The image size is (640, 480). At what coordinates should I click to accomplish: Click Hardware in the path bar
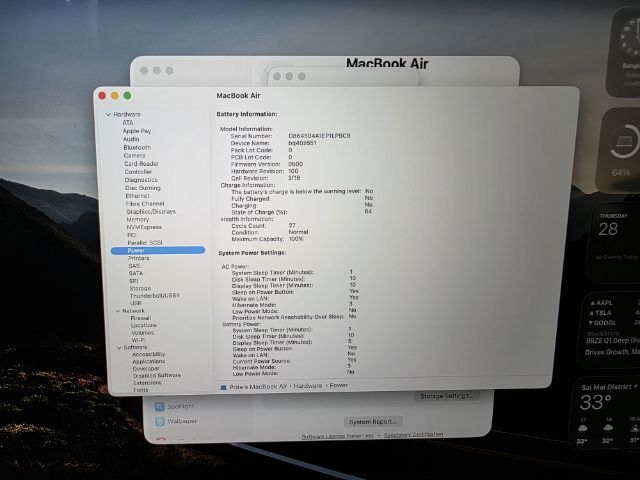point(308,386)
